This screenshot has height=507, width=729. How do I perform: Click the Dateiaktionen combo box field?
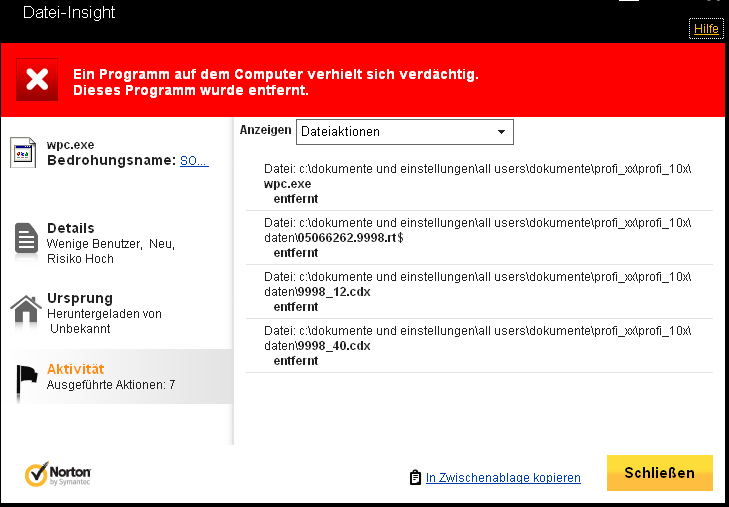[x=404, y=132]
